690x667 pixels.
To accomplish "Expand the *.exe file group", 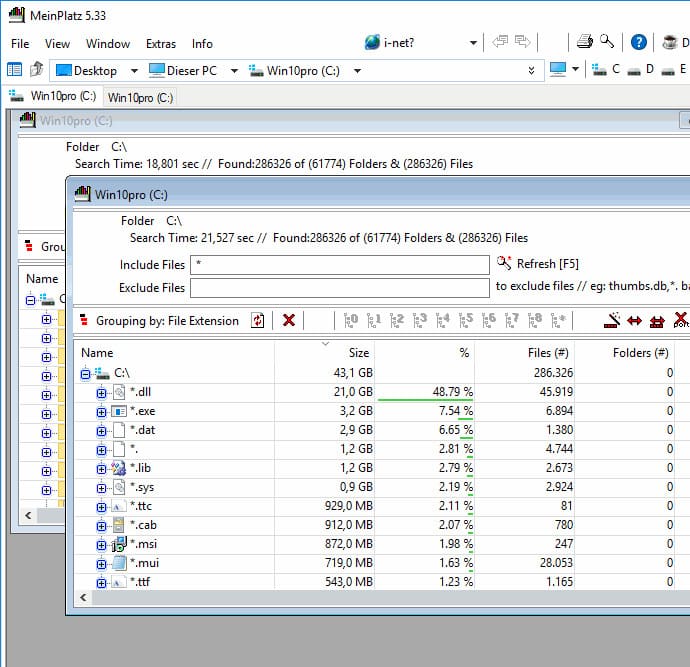I will 101,411.
